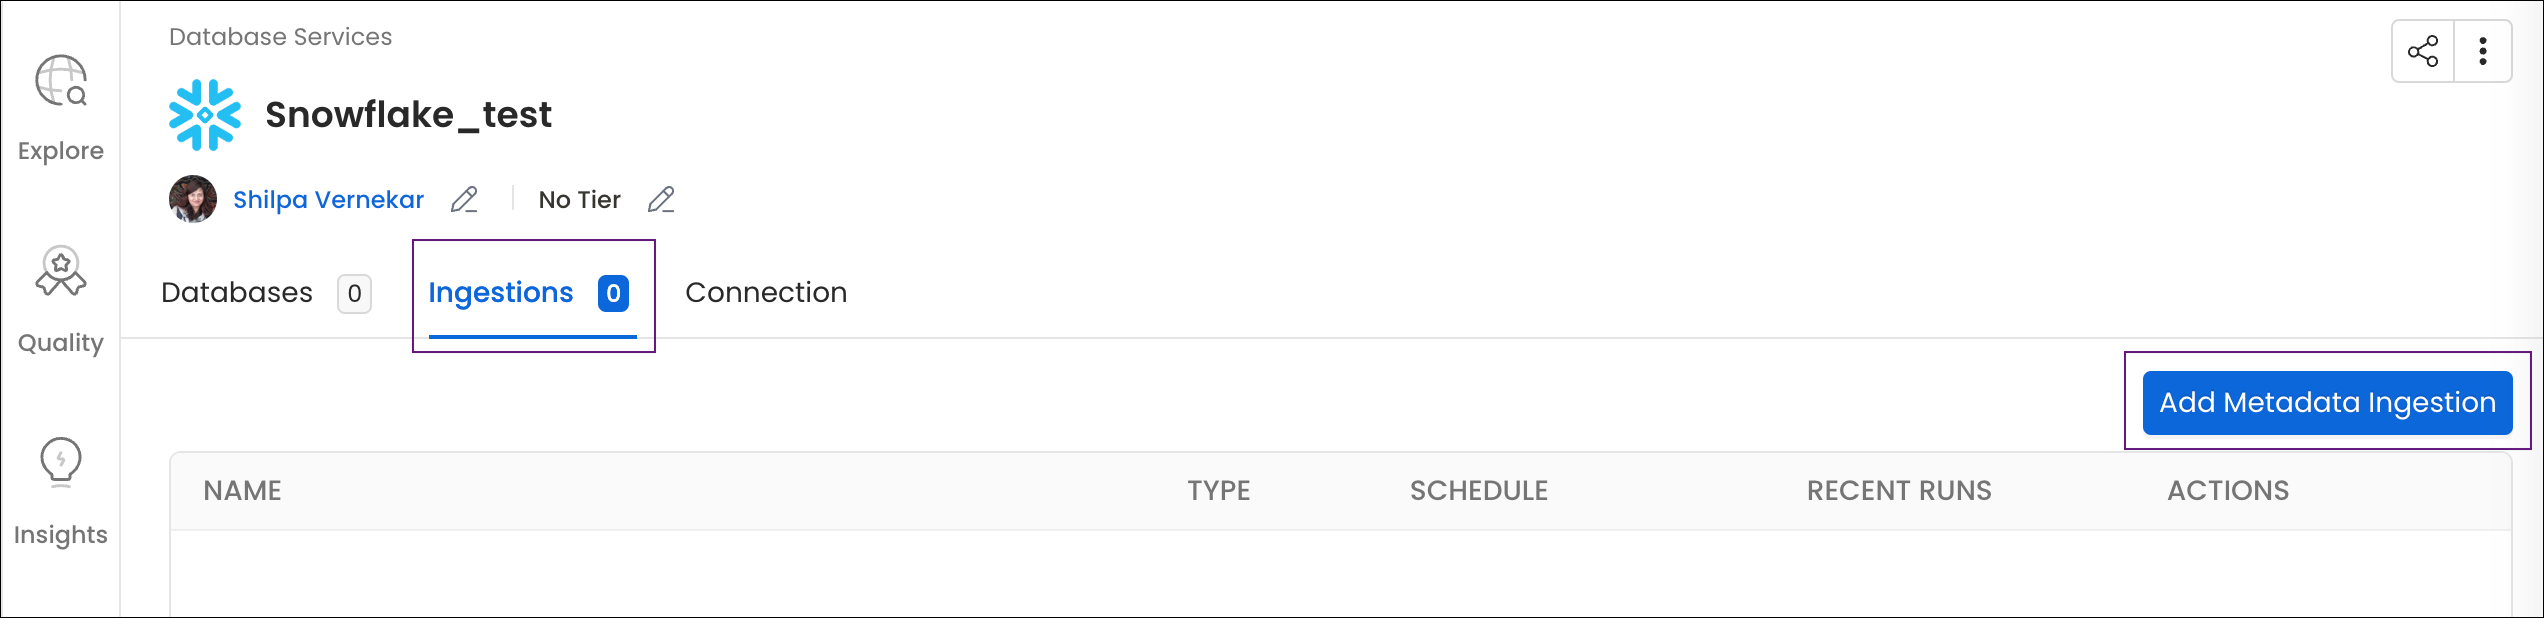Image resolution: width=2544 pixels, height=618 pixels.
Task: Click the NAME column header
Action: [241, 490]
